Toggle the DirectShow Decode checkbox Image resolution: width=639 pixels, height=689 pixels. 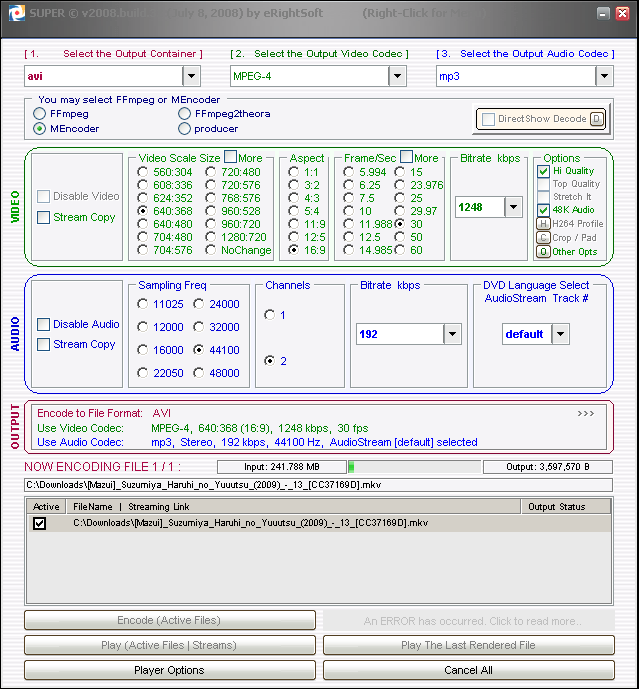488,119
